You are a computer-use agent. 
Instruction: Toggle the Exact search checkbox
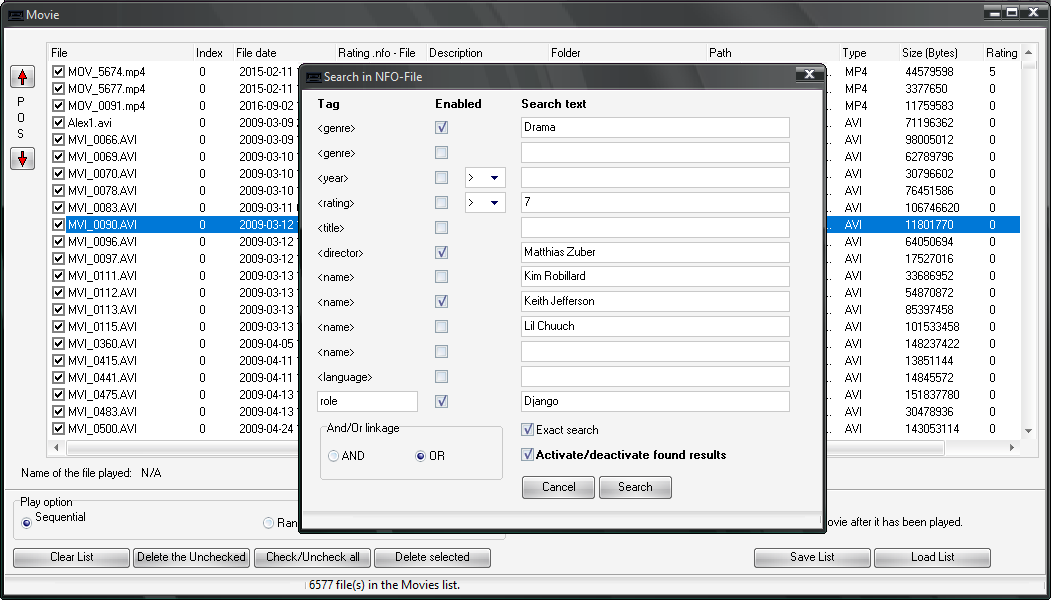[x=528, y=430]
